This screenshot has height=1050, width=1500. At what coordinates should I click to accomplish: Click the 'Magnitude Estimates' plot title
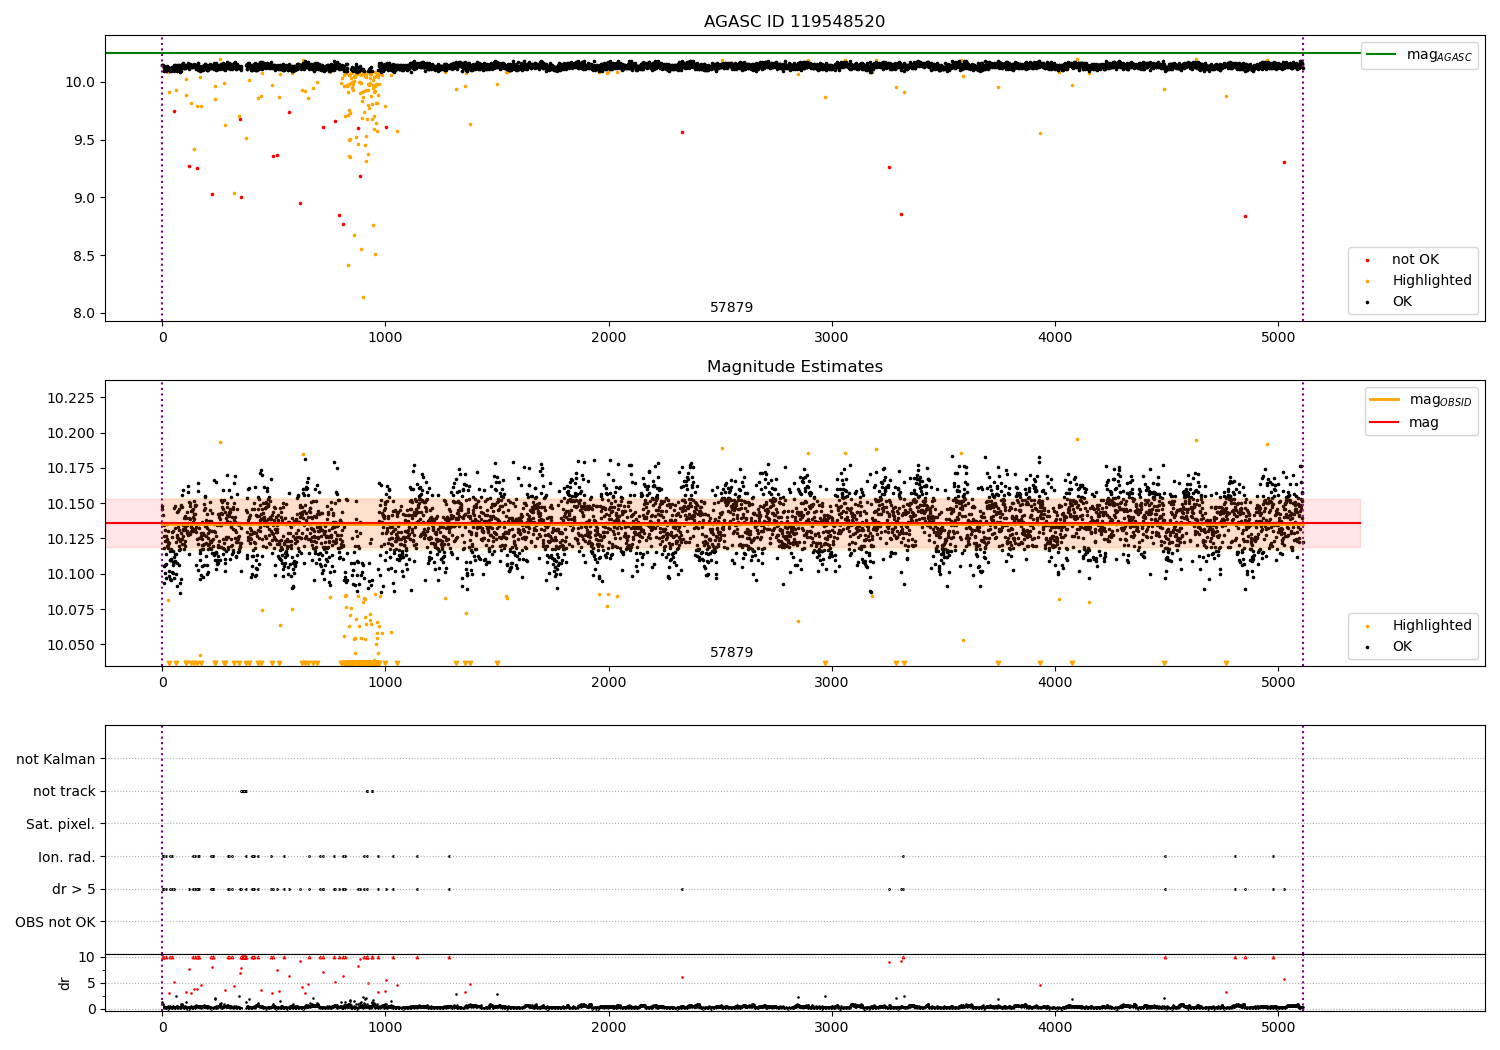pos(795,367)
